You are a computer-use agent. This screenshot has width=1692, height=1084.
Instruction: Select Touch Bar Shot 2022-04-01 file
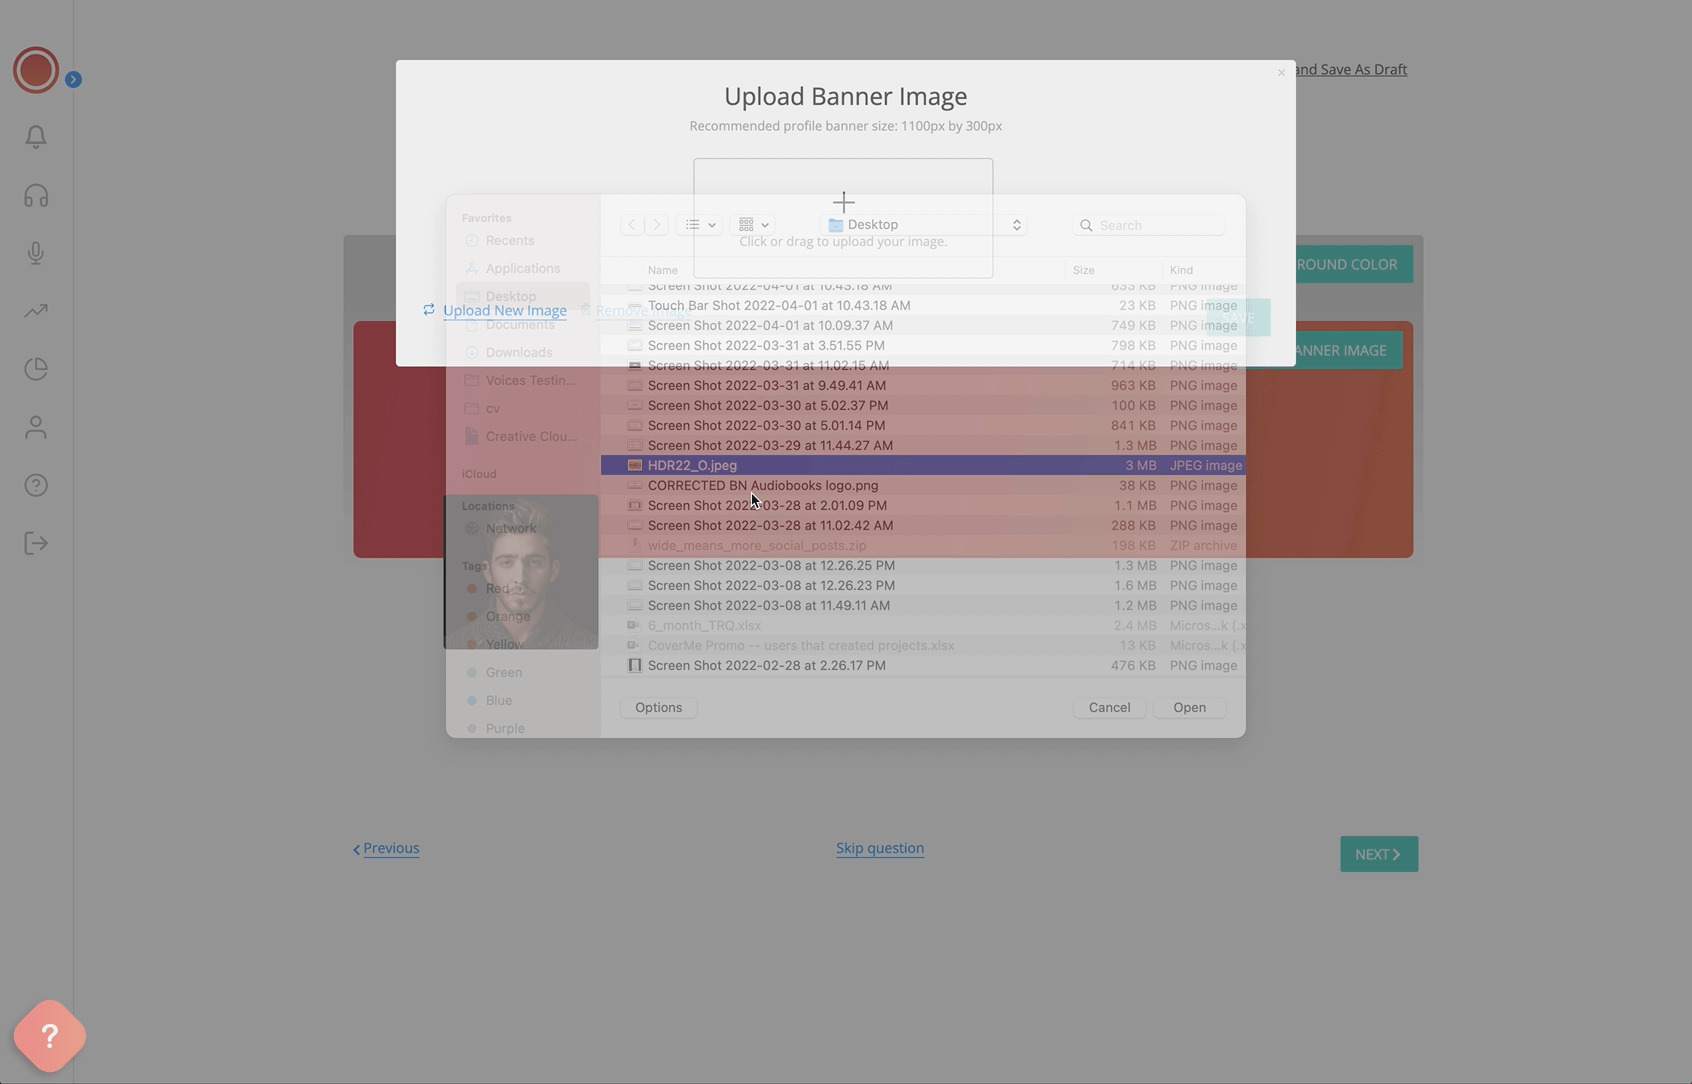(x=923, y=305)
